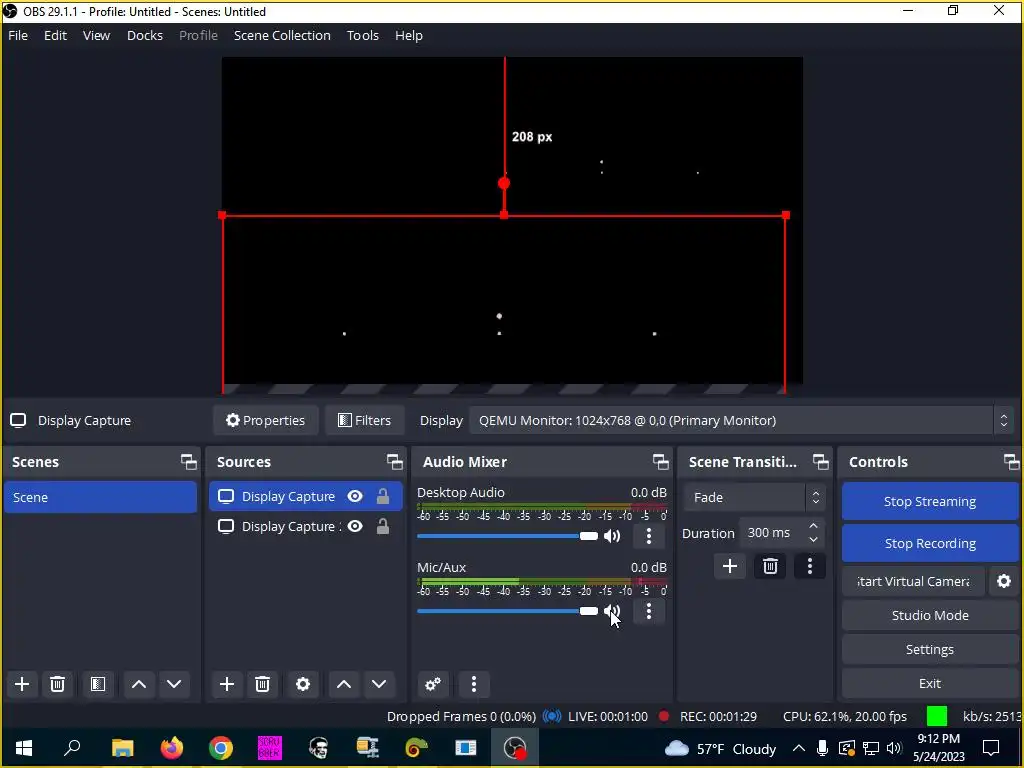Viewport: 1024px width, 768px height.
Task: Open the View menu
Action: click(96, 35)
